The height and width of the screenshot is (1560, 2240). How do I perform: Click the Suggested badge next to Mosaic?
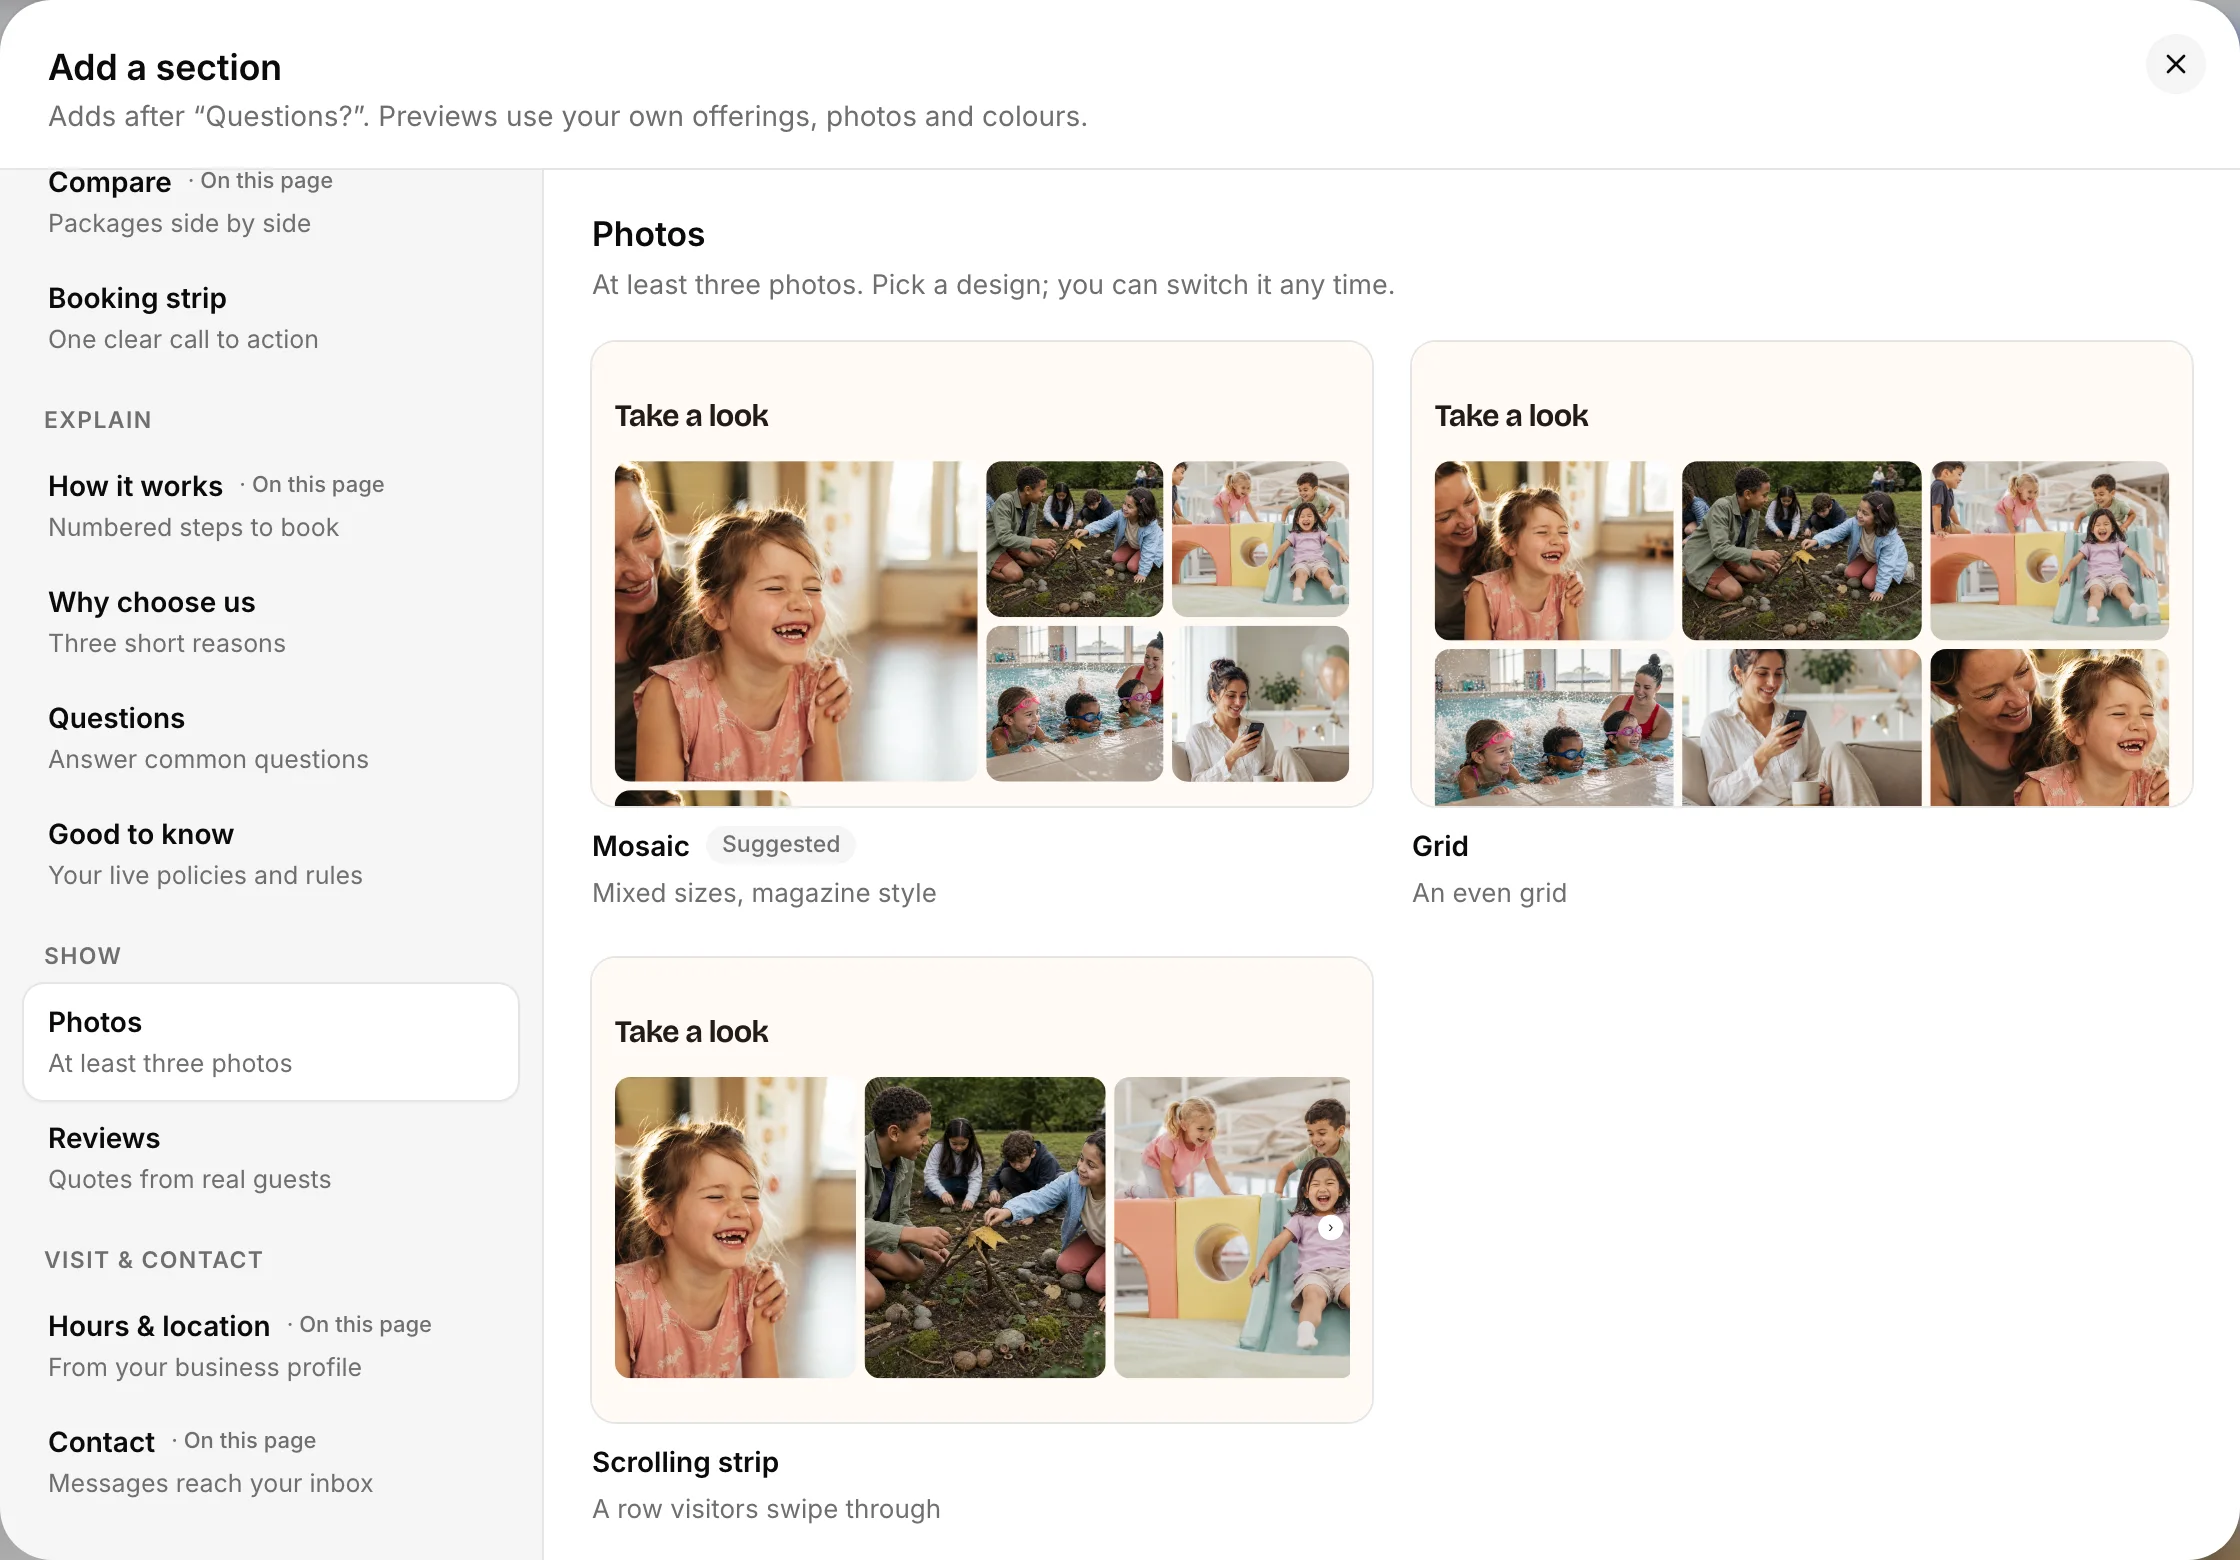pos(781,844)
